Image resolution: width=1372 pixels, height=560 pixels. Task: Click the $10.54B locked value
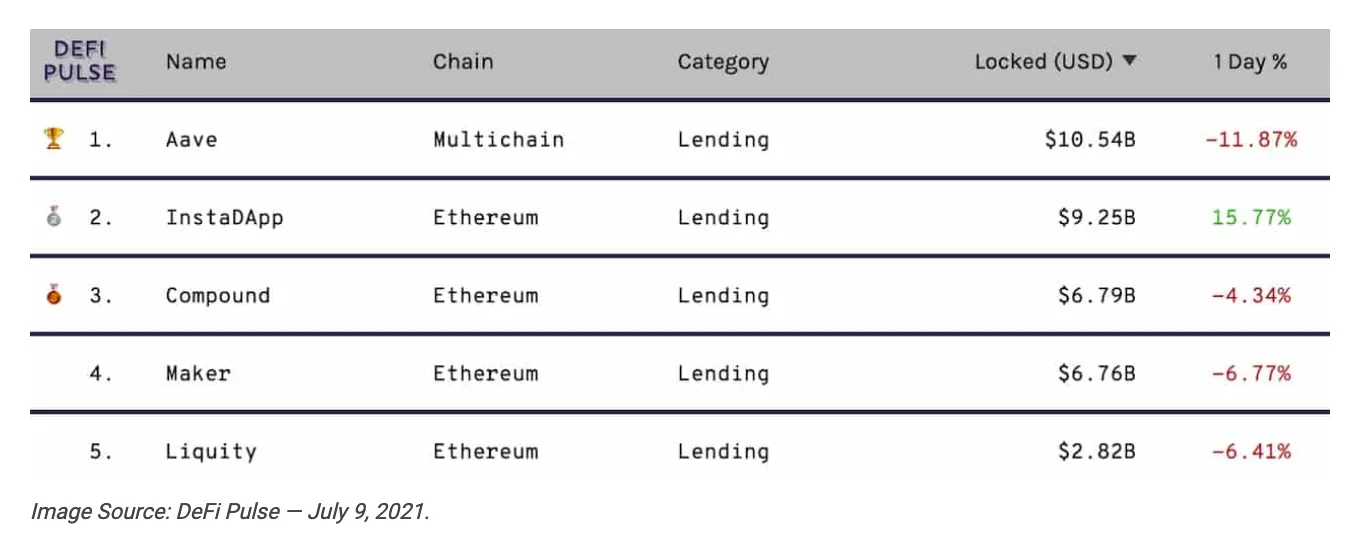tap(1090, 139)
